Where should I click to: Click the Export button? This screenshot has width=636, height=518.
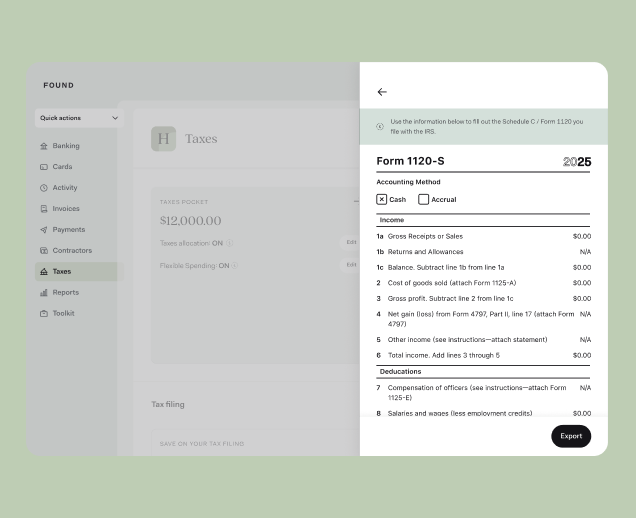[571, 436]
